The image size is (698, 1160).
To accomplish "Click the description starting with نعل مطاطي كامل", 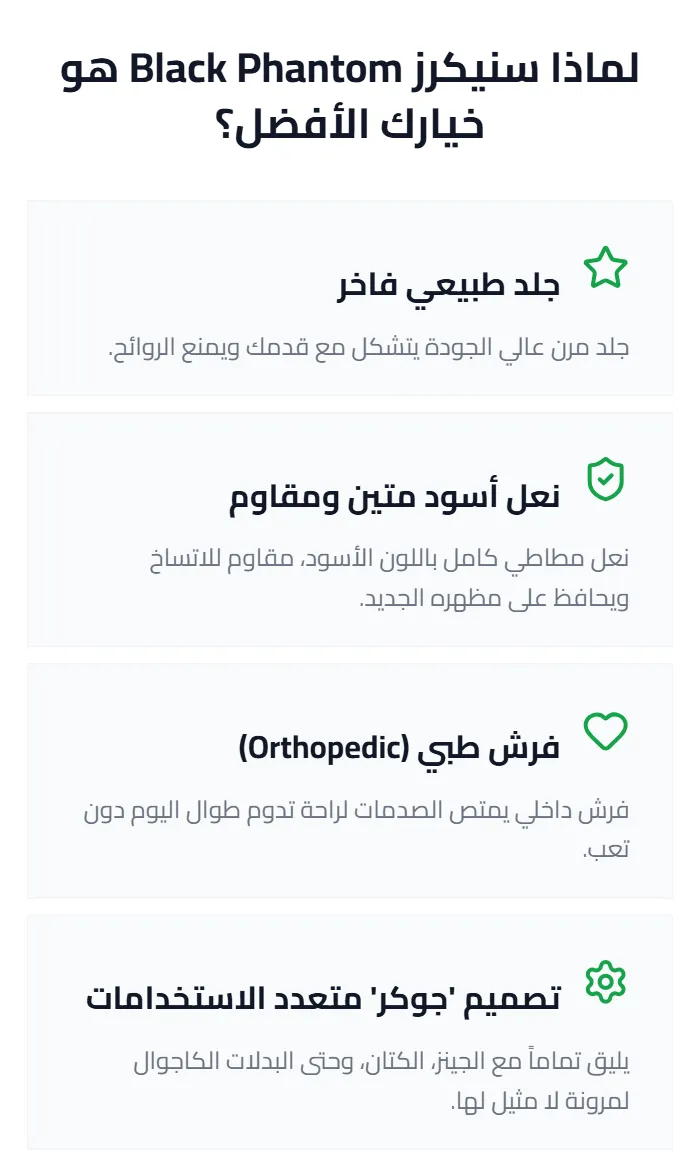I will tap(388, 578).
